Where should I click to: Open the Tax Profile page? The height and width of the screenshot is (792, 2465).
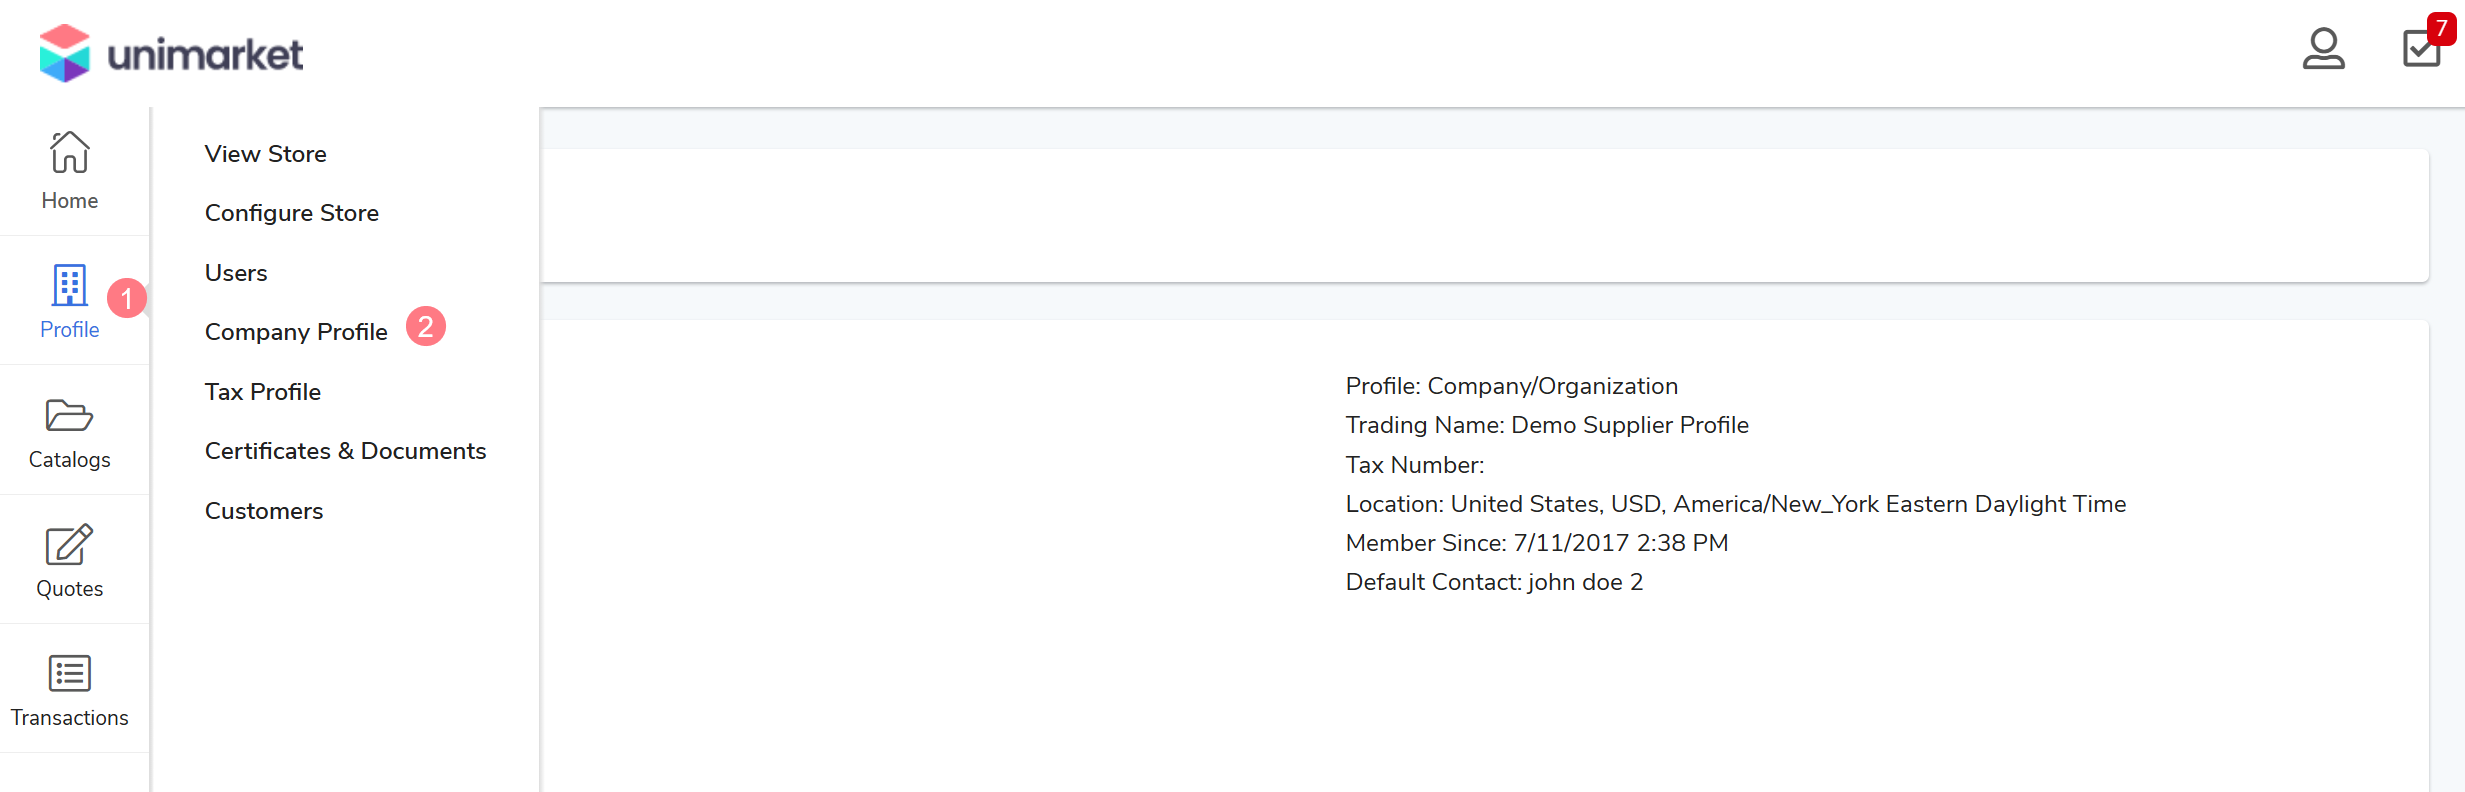click(263, 392)
